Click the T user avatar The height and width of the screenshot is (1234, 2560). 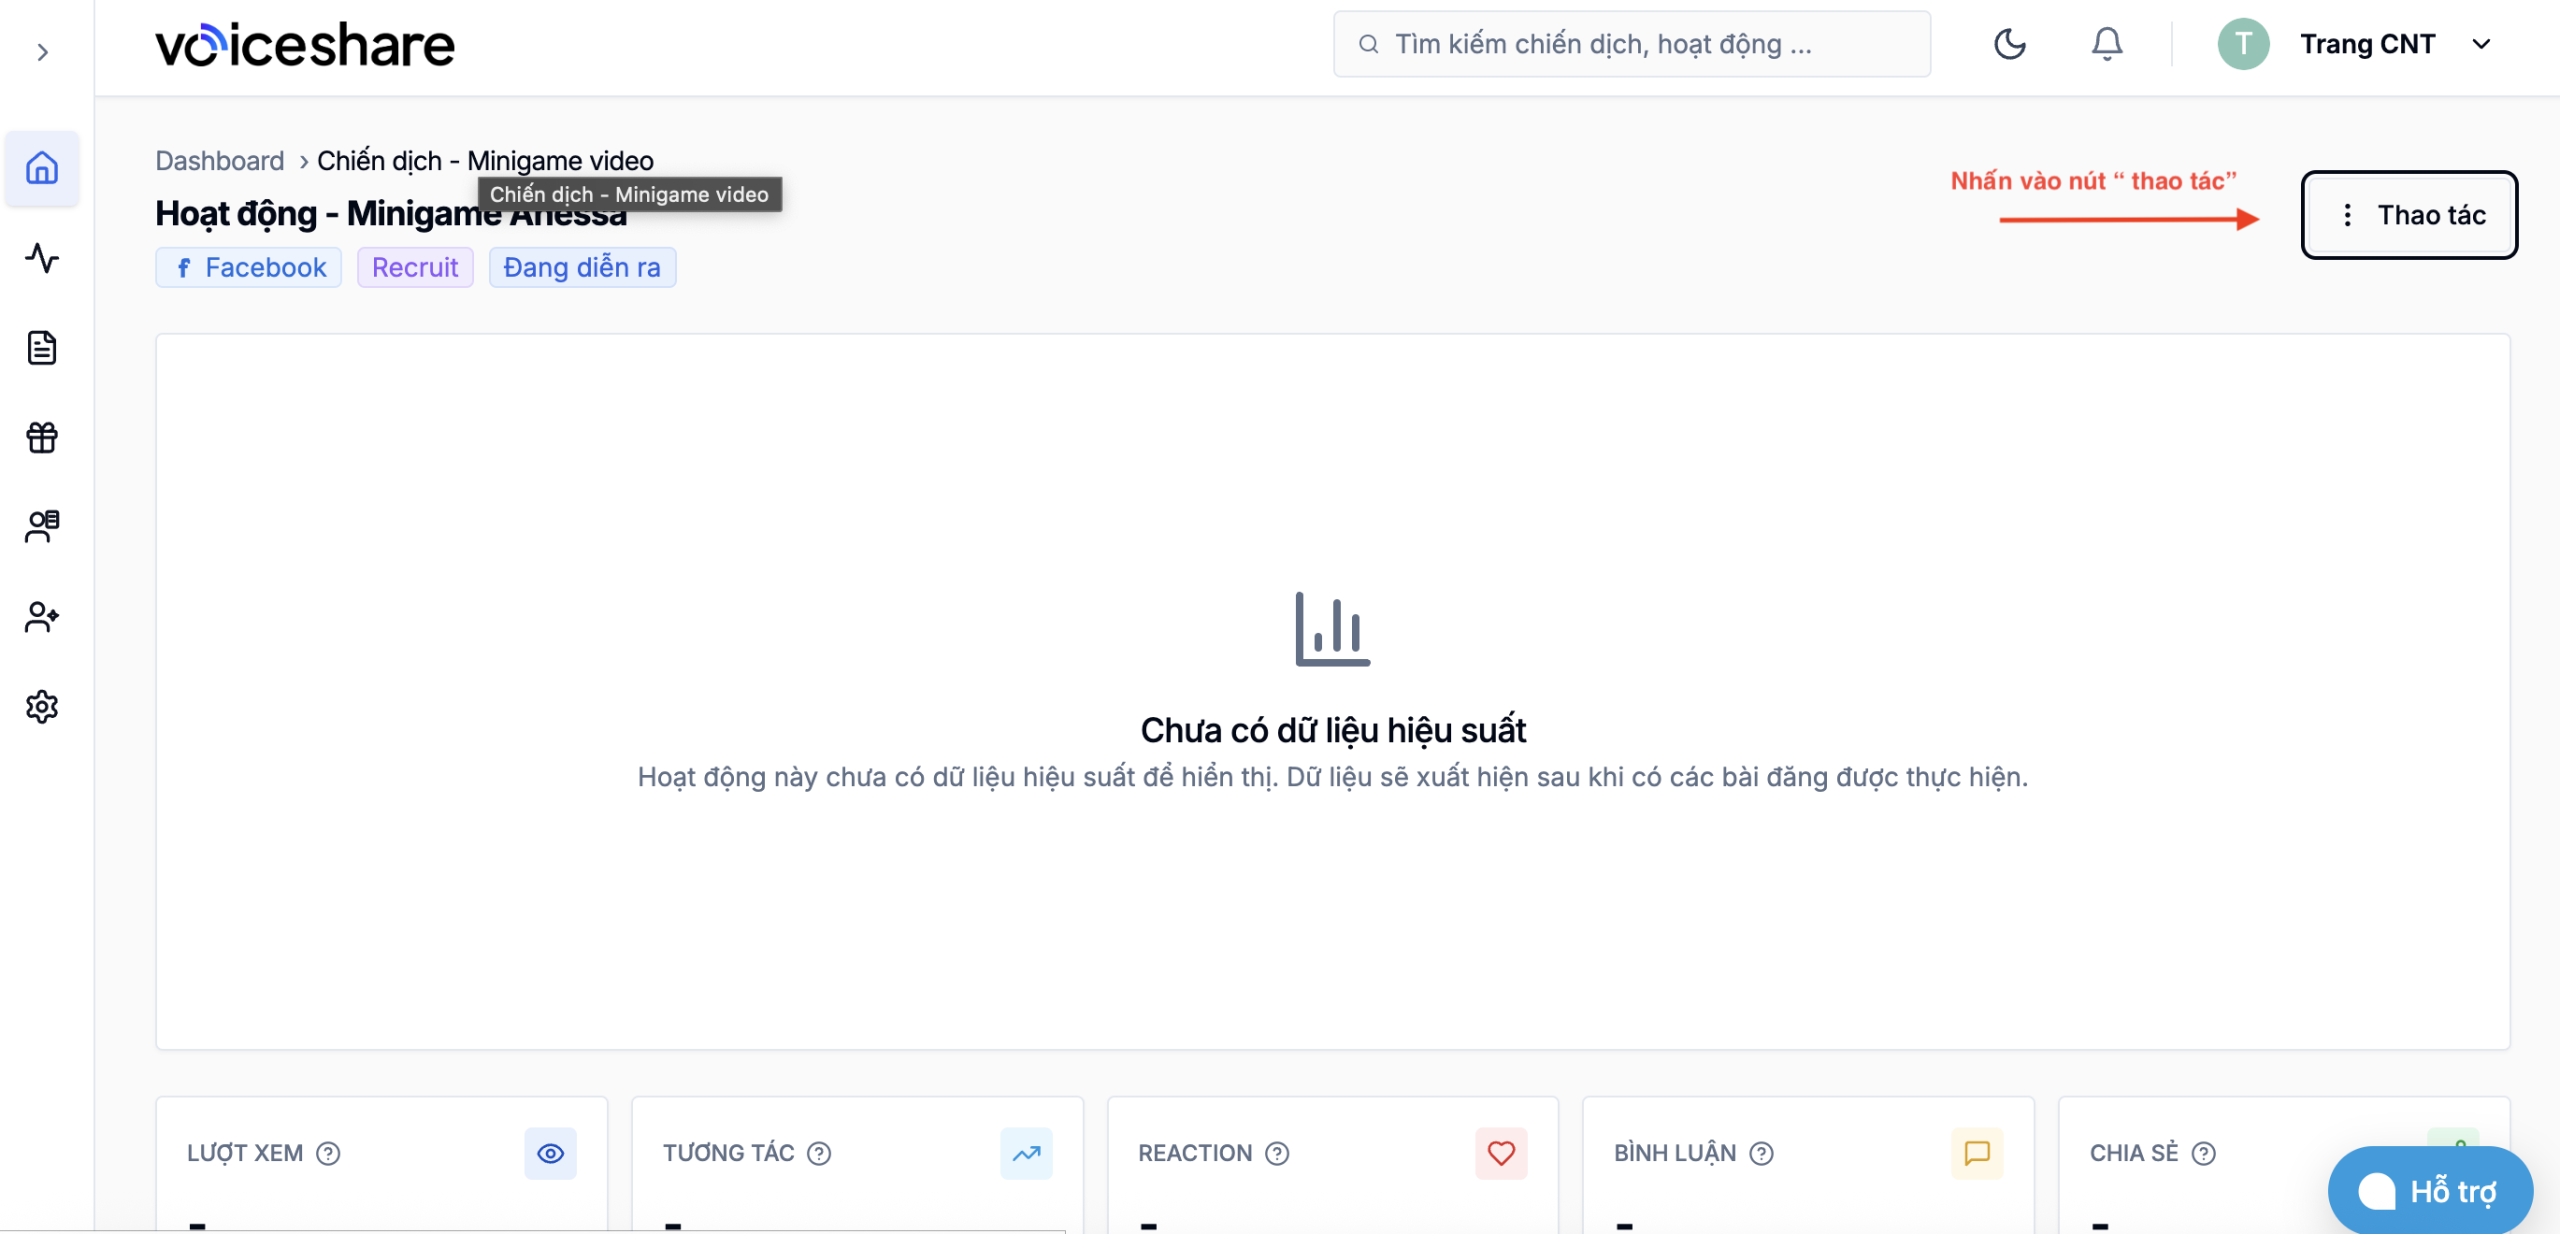coord(2243,44)
